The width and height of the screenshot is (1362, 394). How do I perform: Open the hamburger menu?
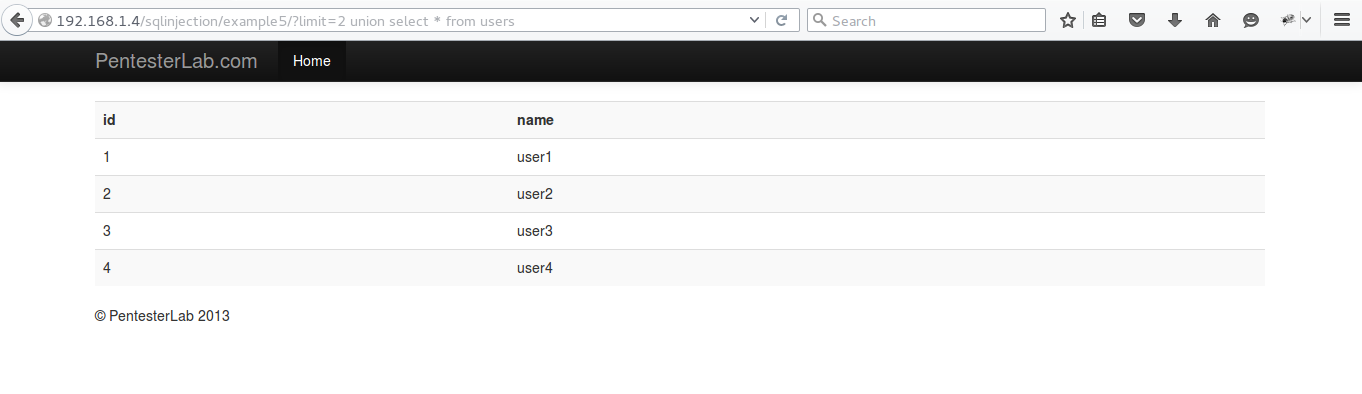click(x=1342, y=20)
